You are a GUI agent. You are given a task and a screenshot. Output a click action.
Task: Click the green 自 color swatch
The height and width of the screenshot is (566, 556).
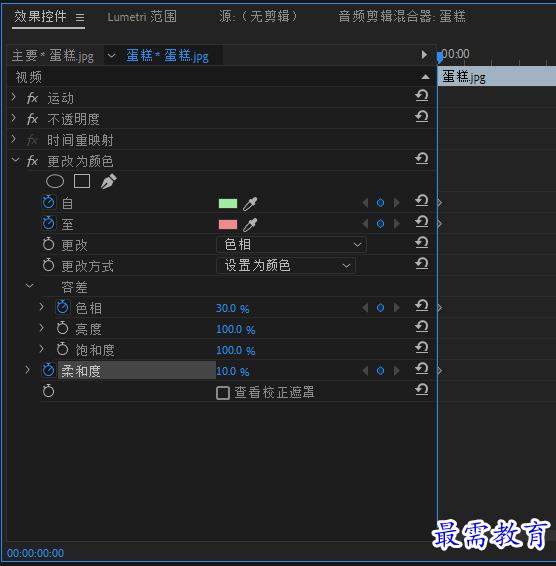coord(228,204)
